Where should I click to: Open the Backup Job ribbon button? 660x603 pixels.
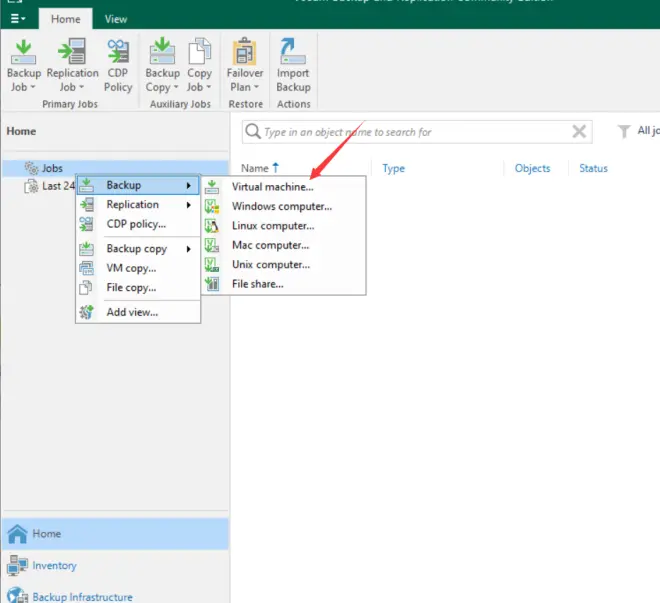click(24, 65)
